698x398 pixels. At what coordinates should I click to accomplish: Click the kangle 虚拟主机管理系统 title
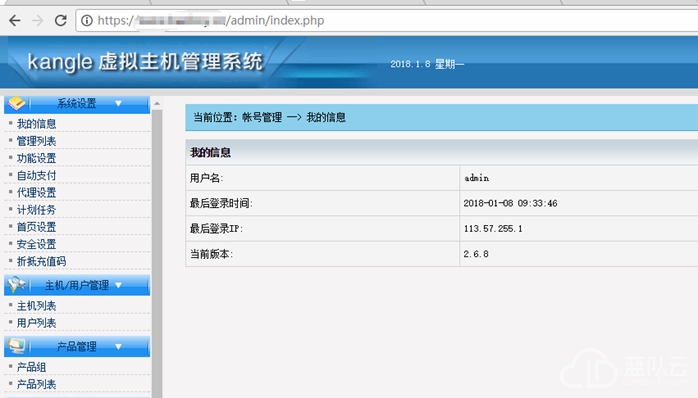(x=145, y=61)
